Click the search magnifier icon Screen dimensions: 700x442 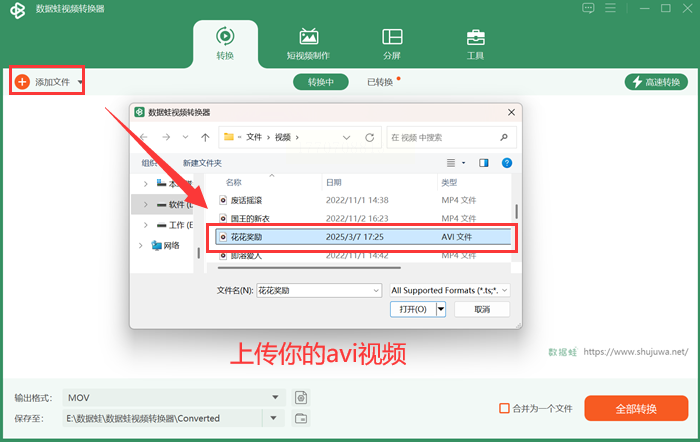pos(504,137)
